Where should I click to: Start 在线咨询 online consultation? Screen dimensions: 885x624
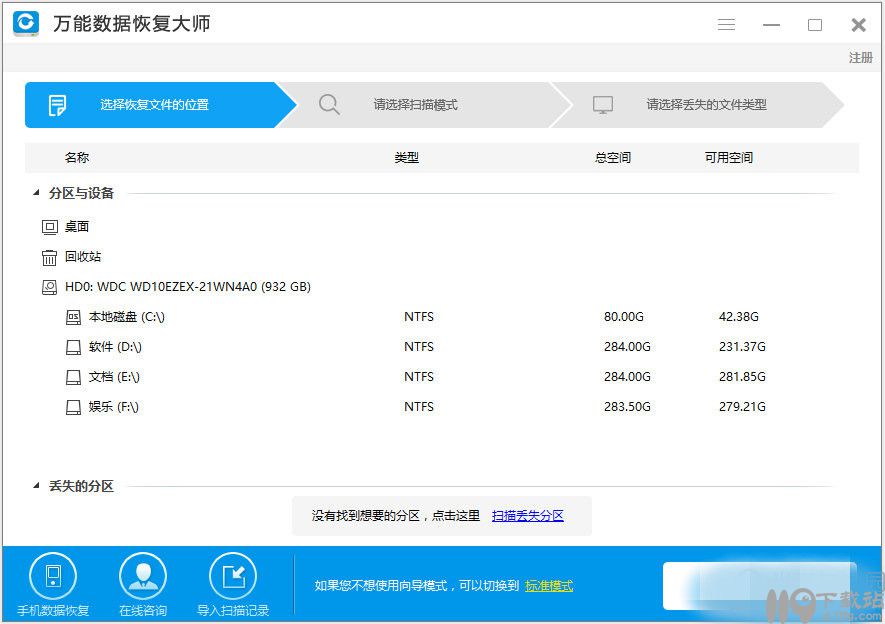(142, 583)
